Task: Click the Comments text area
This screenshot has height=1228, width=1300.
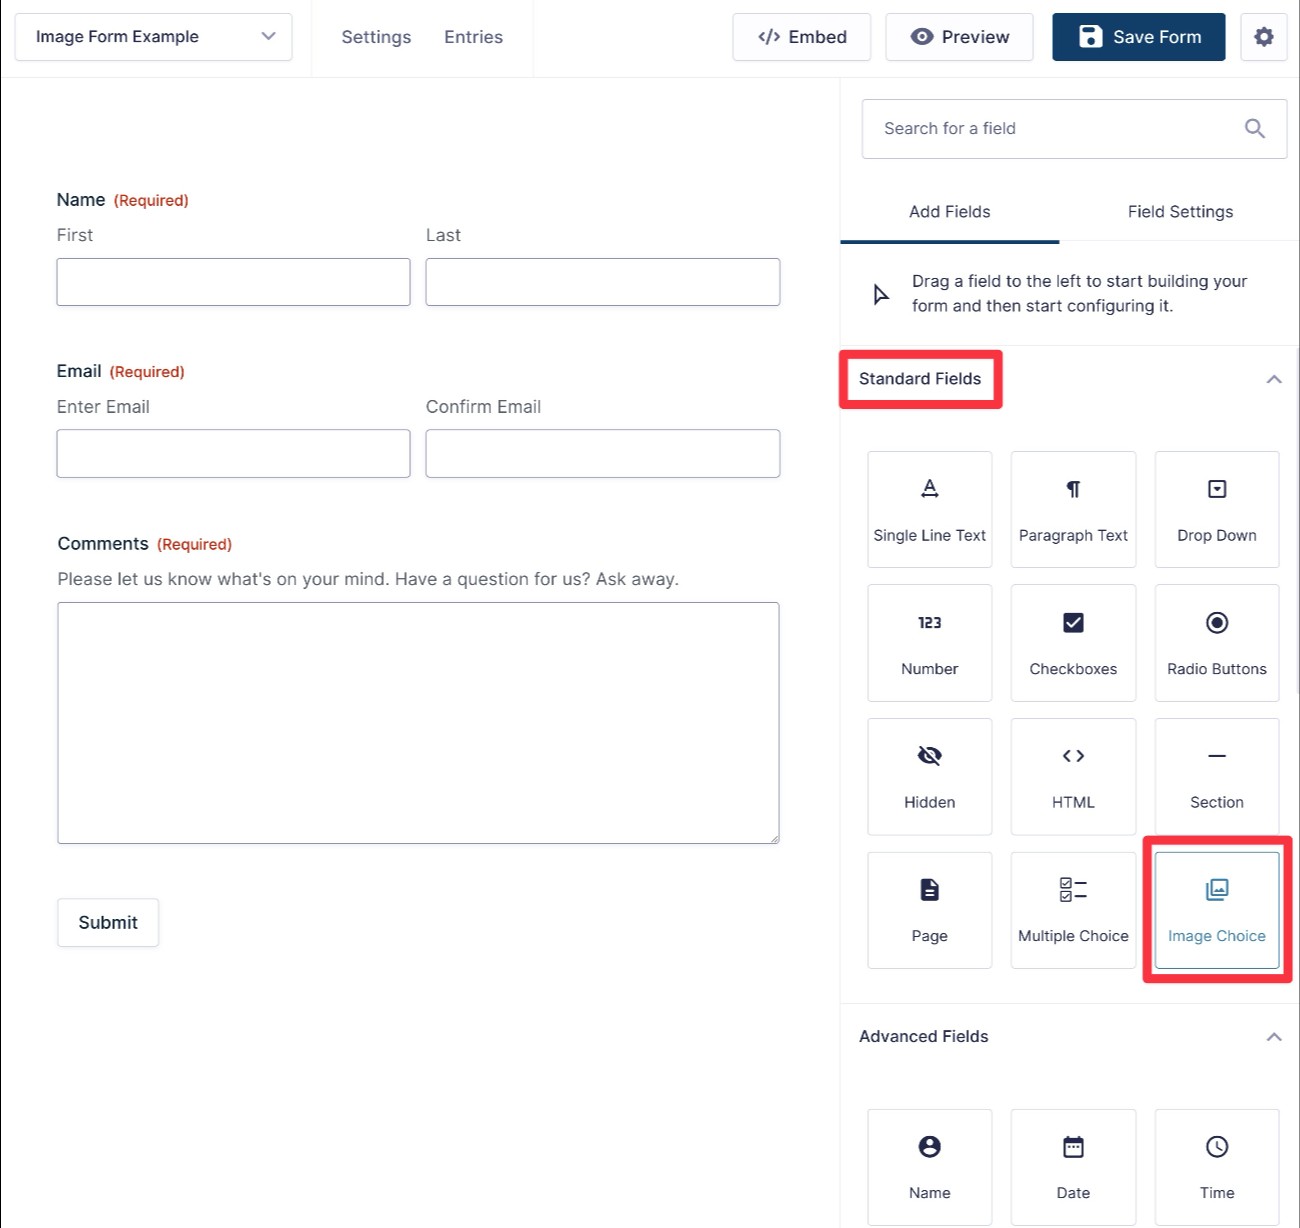Action: [x=418, y=722]
